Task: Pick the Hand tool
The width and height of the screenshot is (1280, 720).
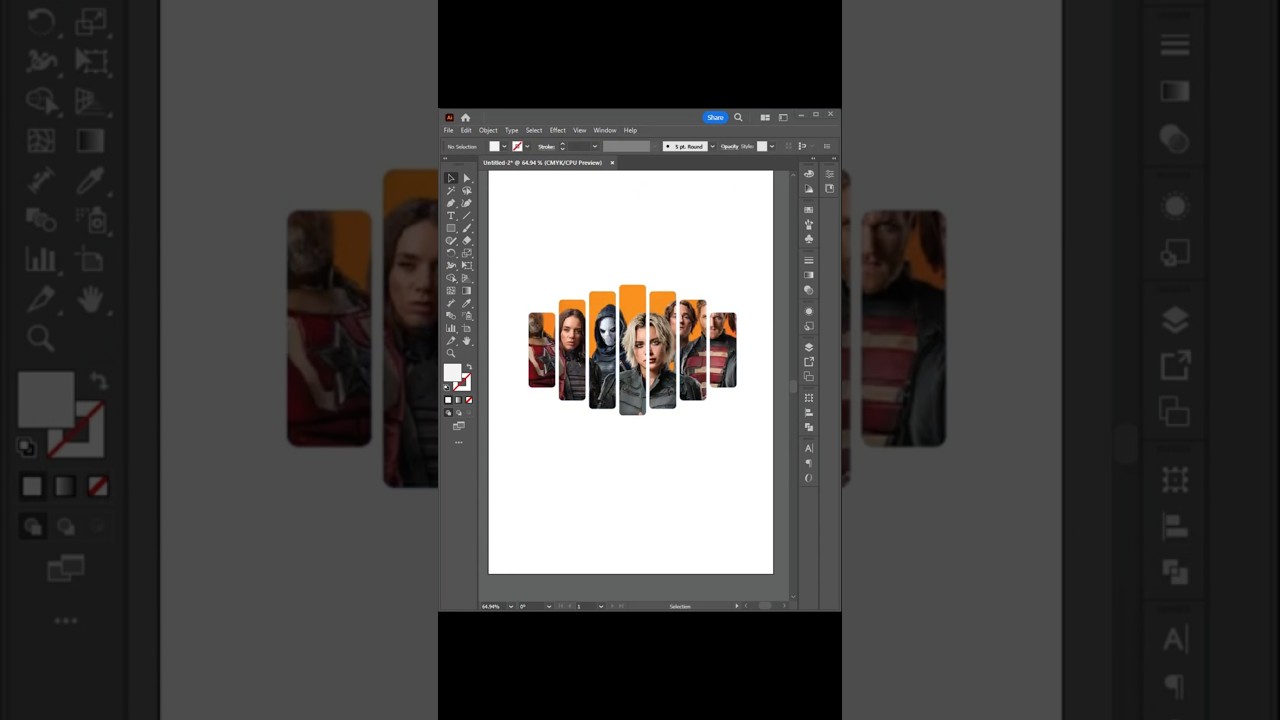Action: pyautogui.click(x=466, y=340)
